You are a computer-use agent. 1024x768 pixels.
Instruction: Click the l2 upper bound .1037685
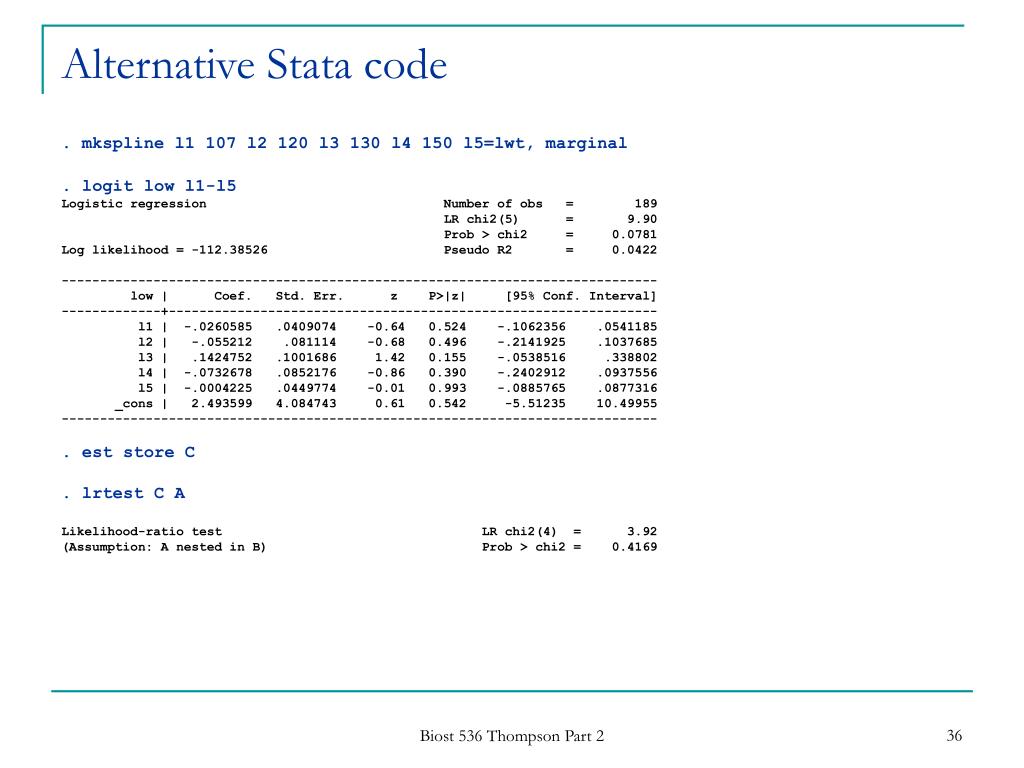point(627,342)
